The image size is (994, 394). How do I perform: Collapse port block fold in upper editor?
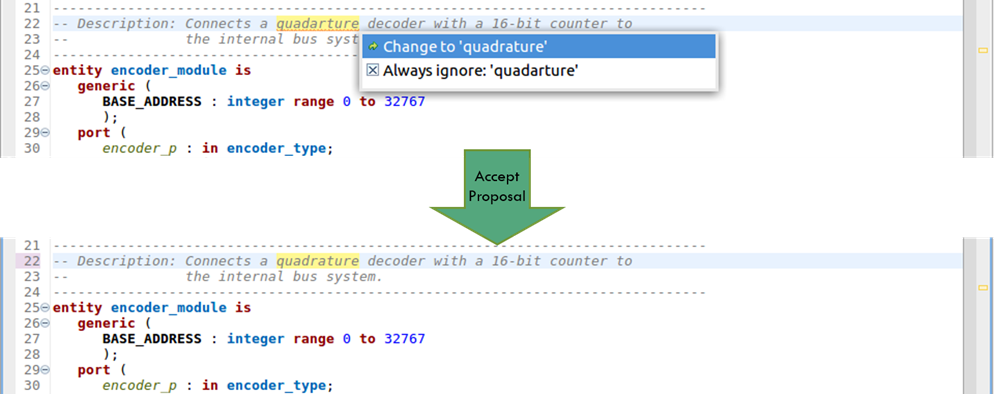45,133
